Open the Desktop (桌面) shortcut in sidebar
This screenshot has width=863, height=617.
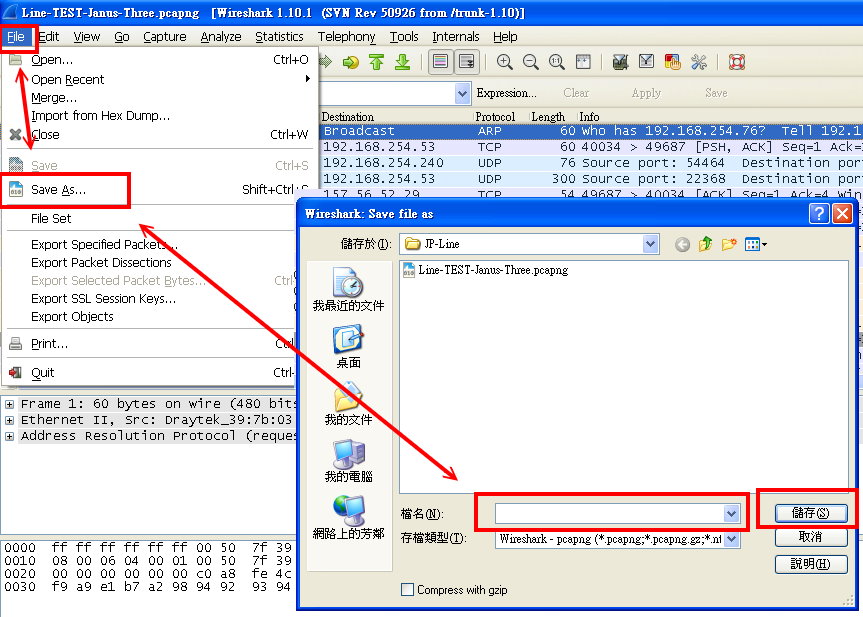pos(348,346)
